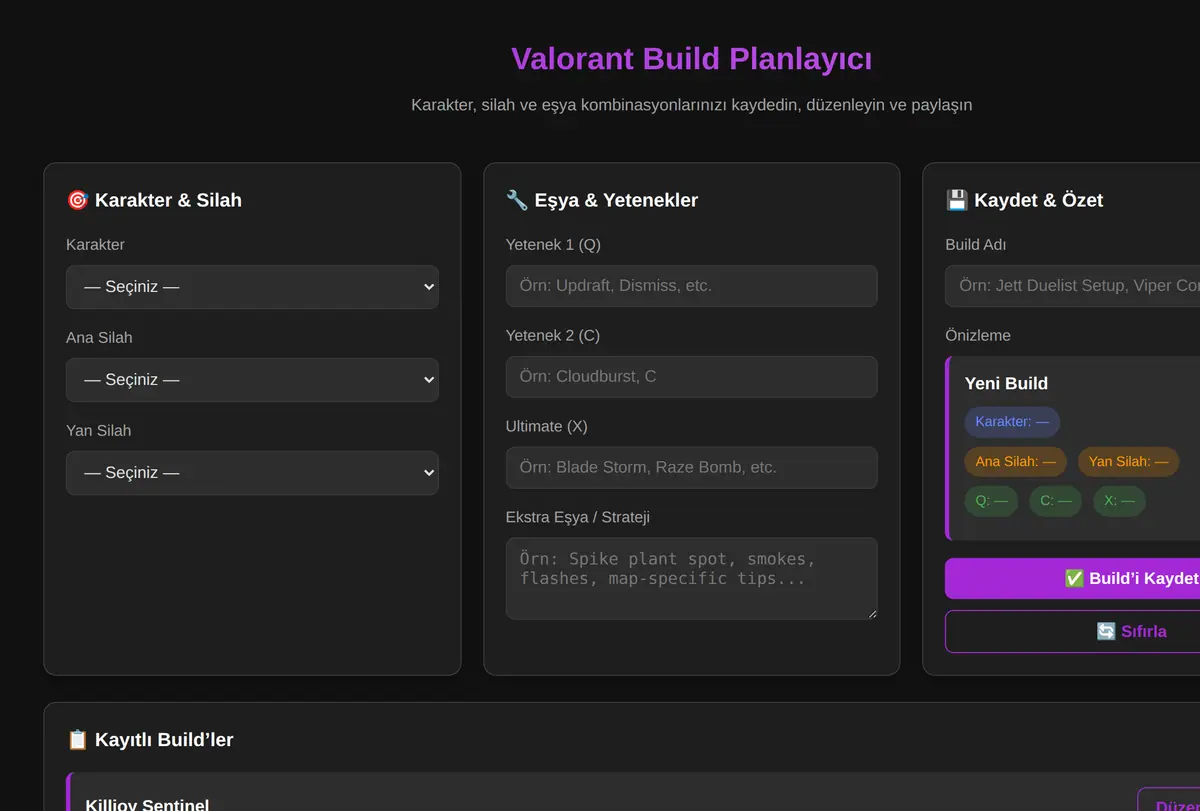Click the Killjoy Sentinel saved build title
1200x811 pixels.
(147, 804)
